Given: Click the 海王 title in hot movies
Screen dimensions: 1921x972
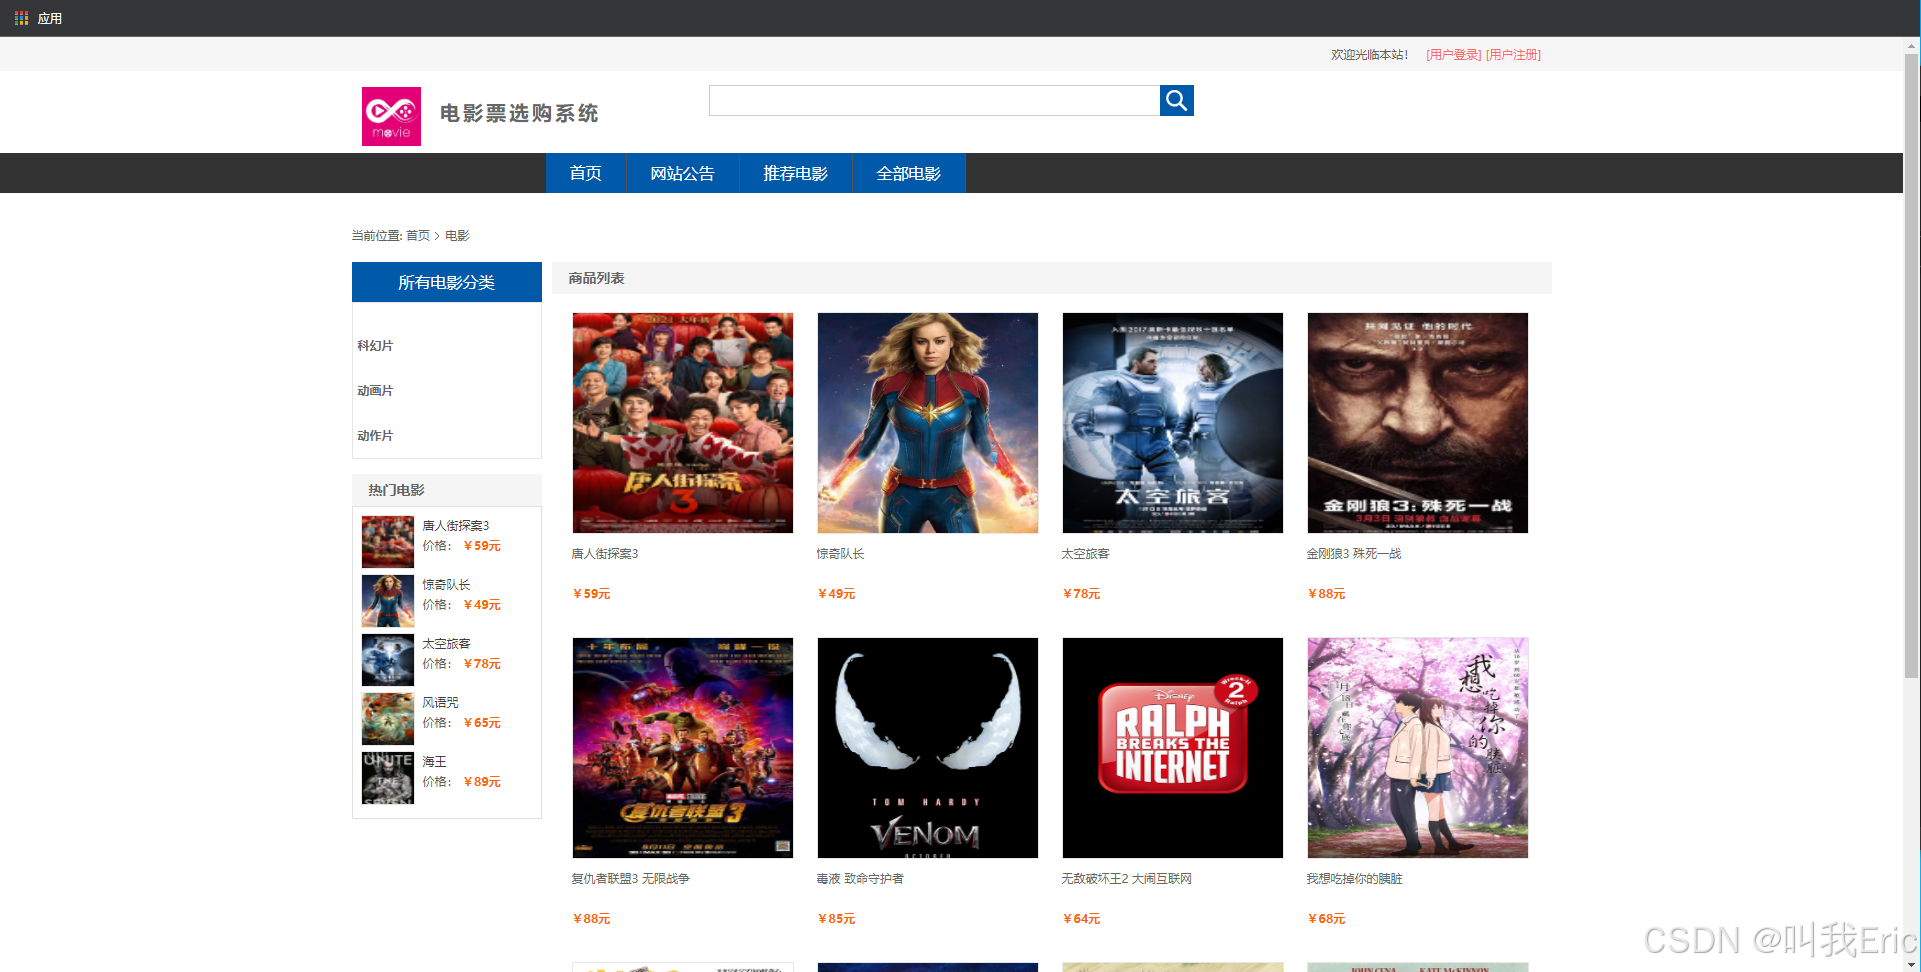Looking at the screenshot, I should (434, 762).
